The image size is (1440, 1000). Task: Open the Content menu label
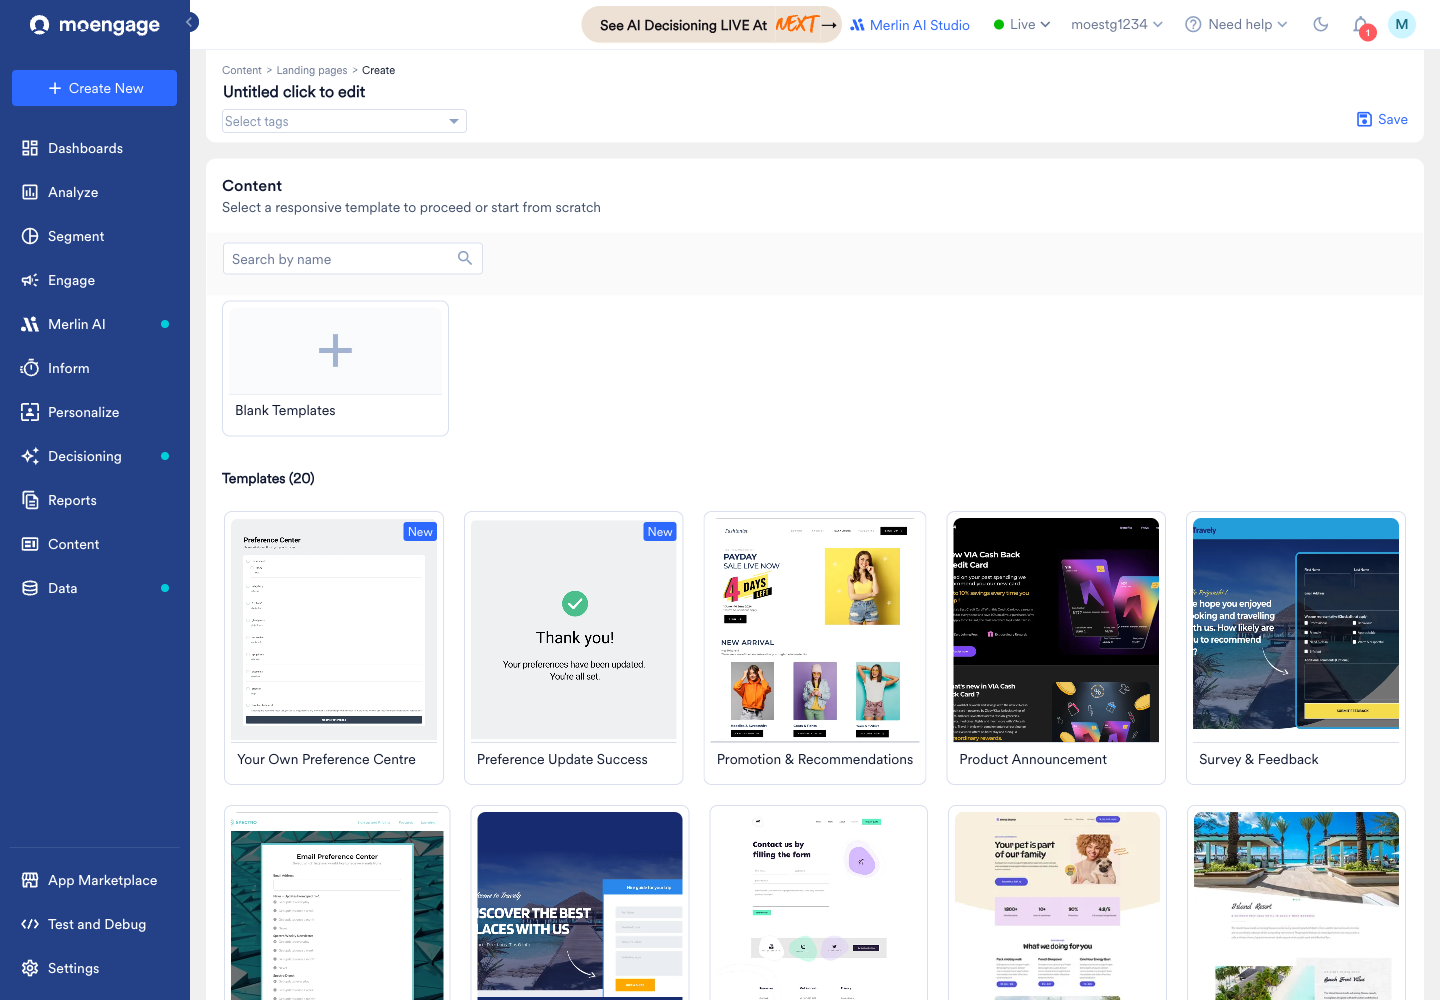click(74, 544)
